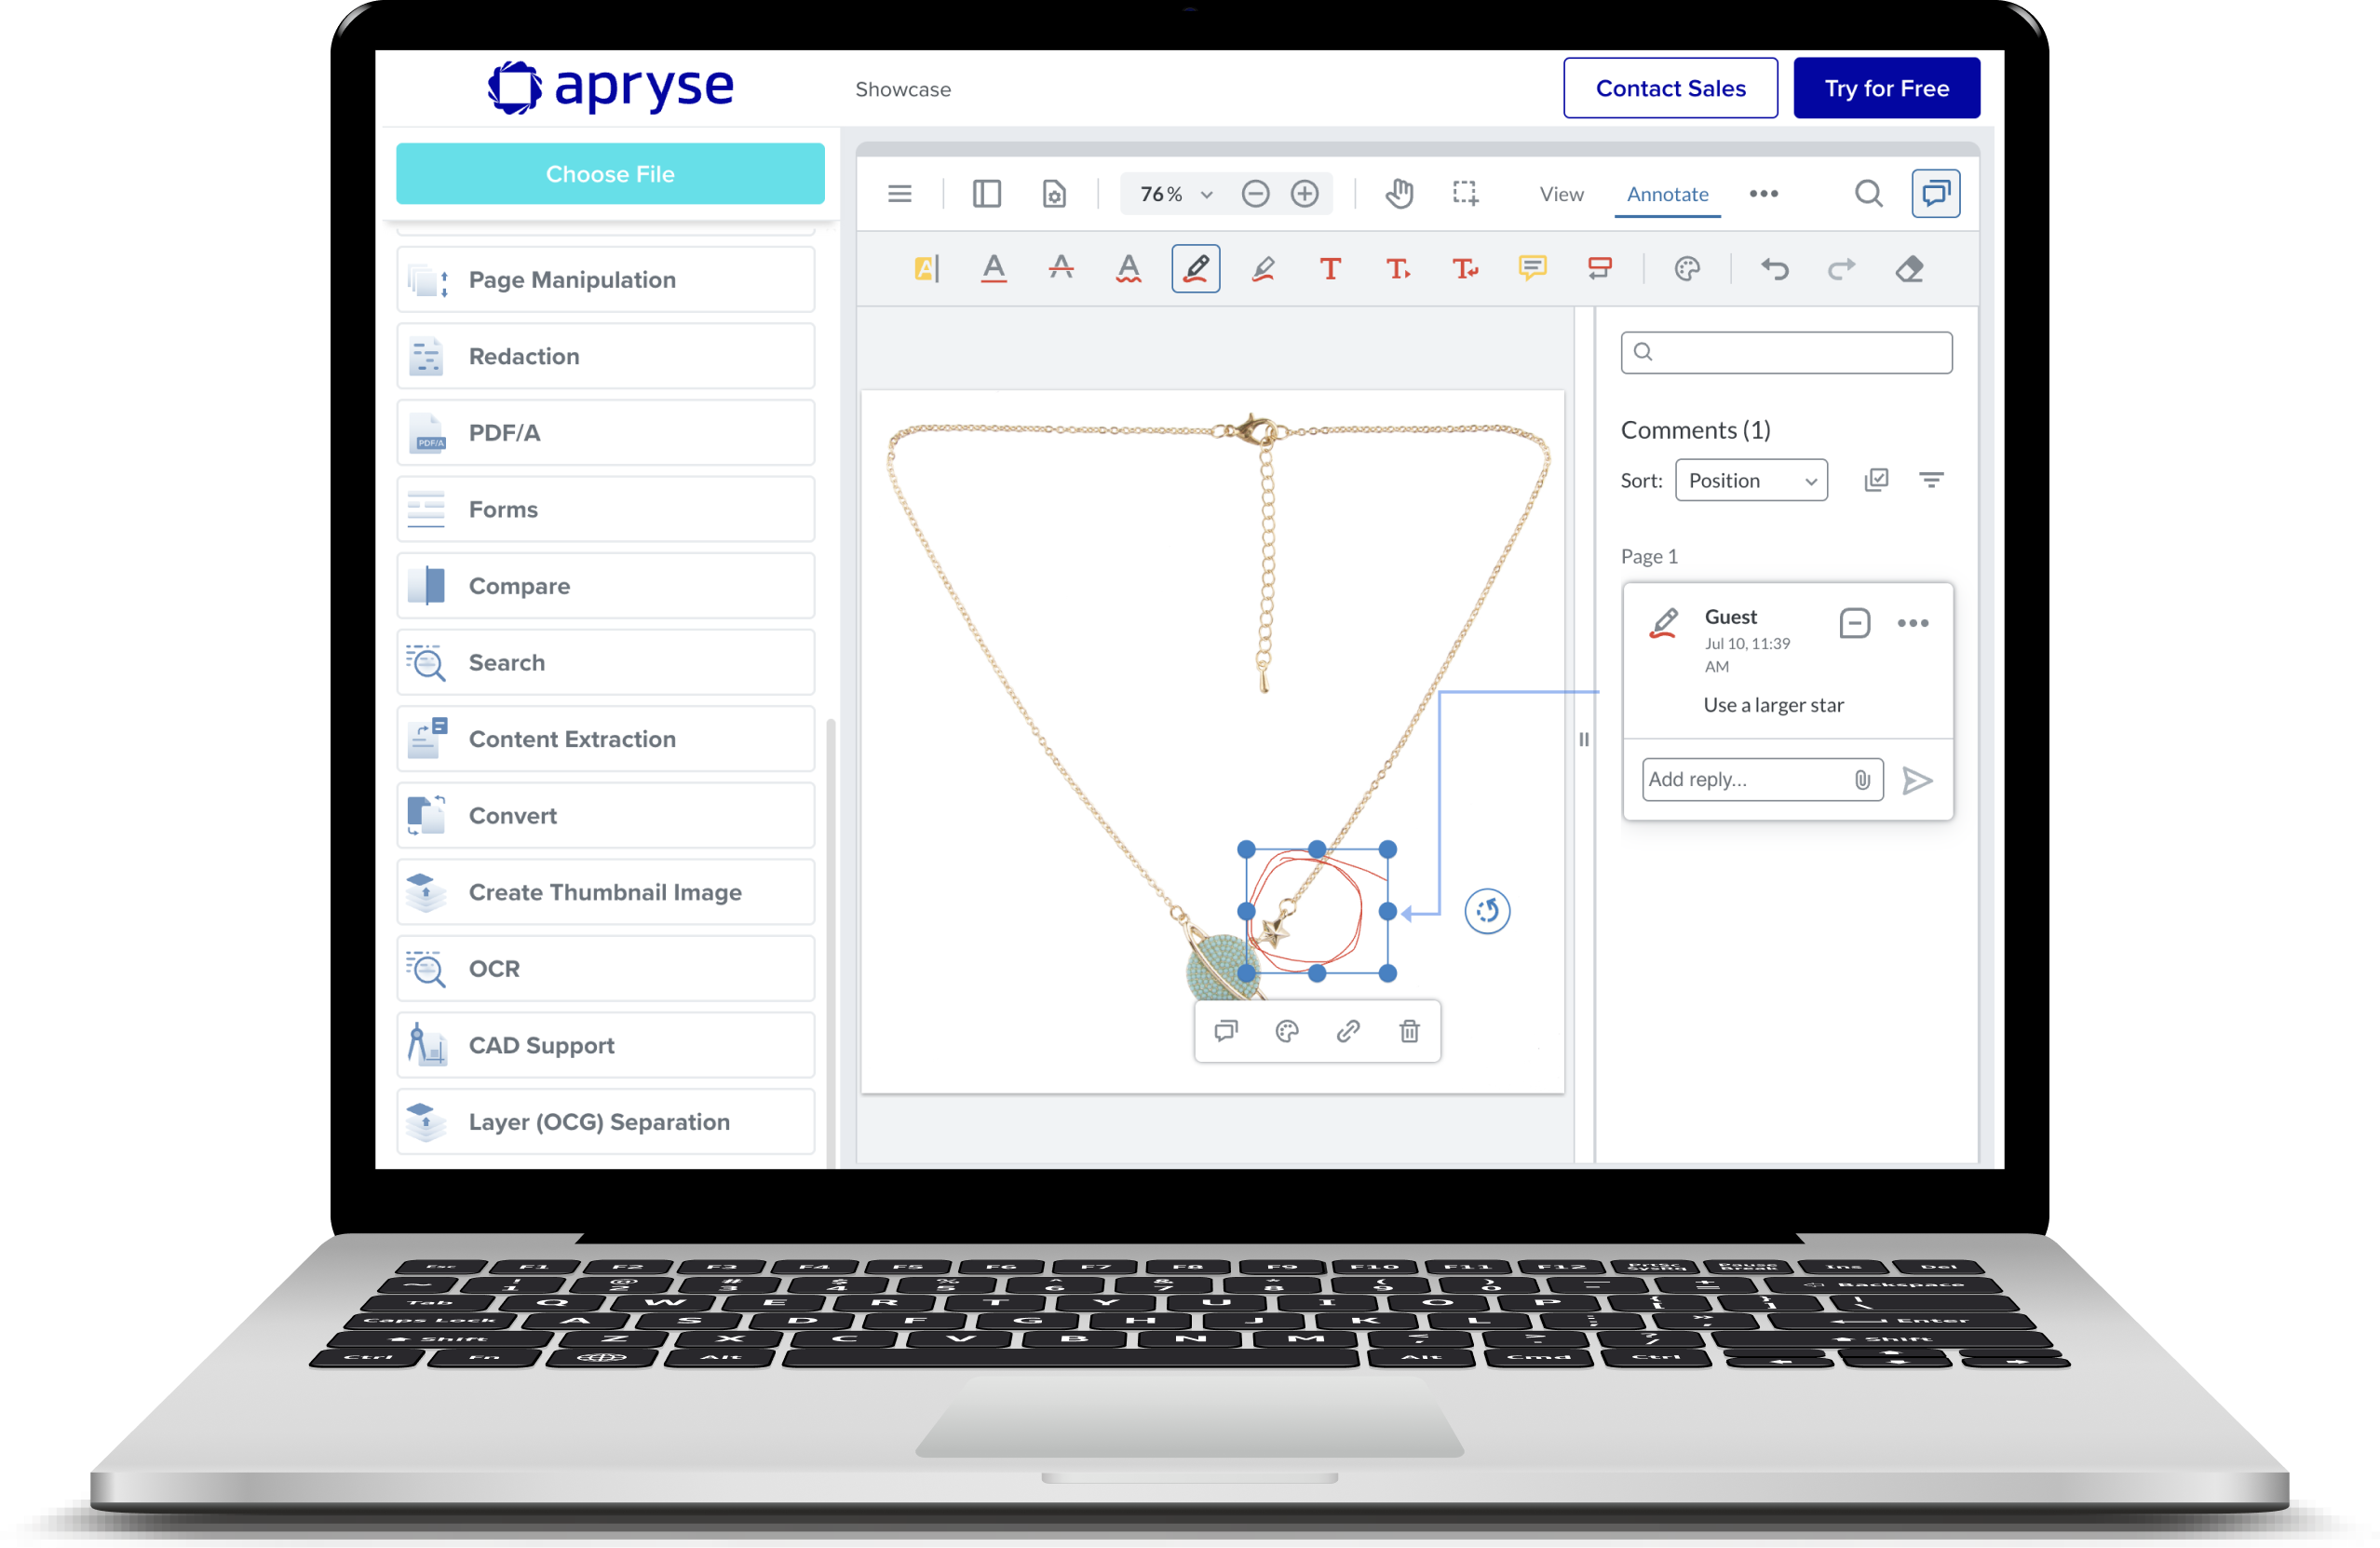Toggle the left side panel
Viewport: 2380px width, 1548px height.
pos(986,194)
